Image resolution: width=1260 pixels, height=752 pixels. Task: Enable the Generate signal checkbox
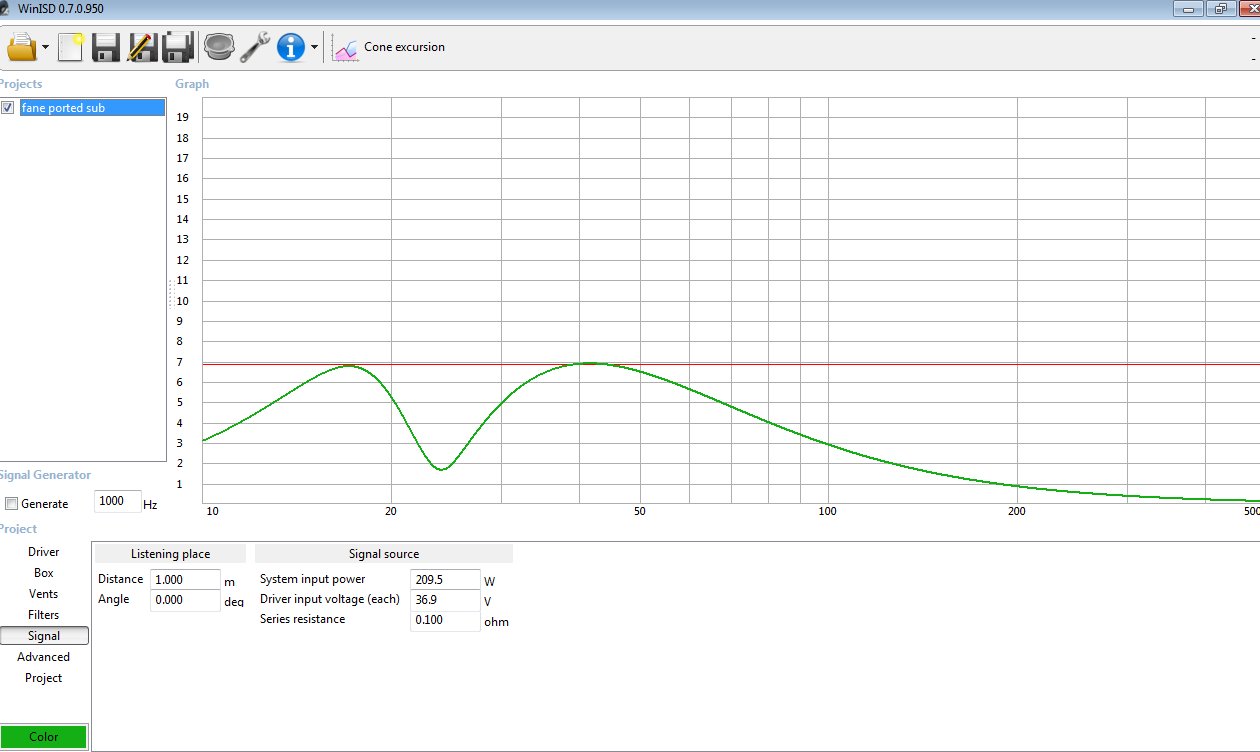[x=12, y=503]
